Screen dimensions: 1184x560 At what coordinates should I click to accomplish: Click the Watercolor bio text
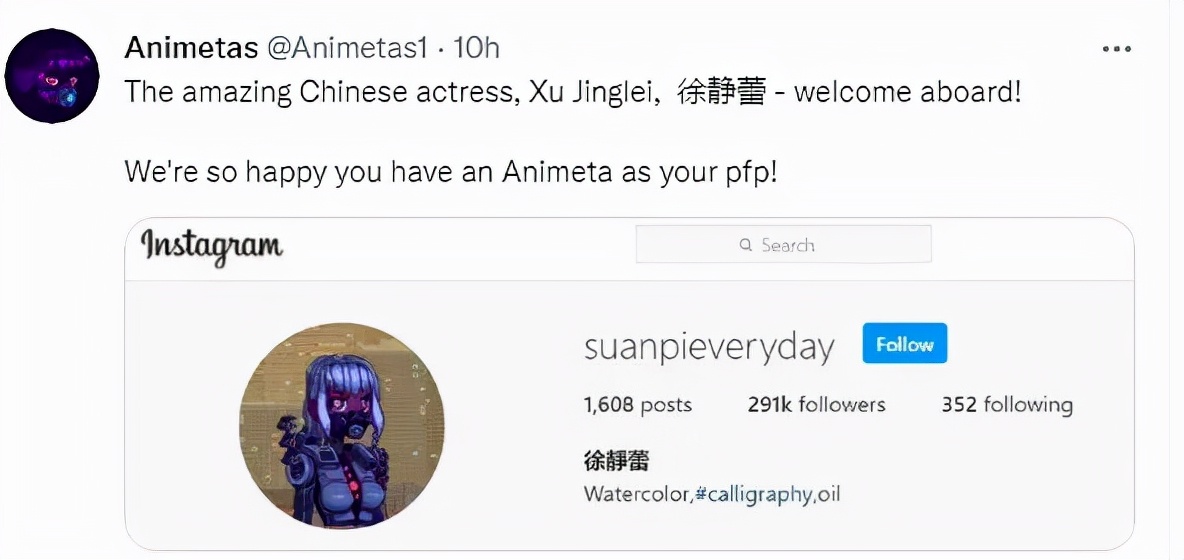pos(637,495)
